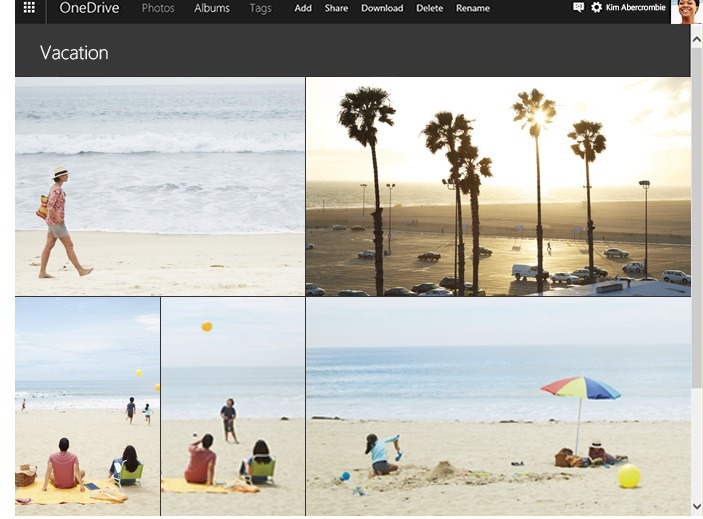The width and height of the screenshot is (703, 519).
Task: Open the palm trees sunset photo
Action: 498,186
